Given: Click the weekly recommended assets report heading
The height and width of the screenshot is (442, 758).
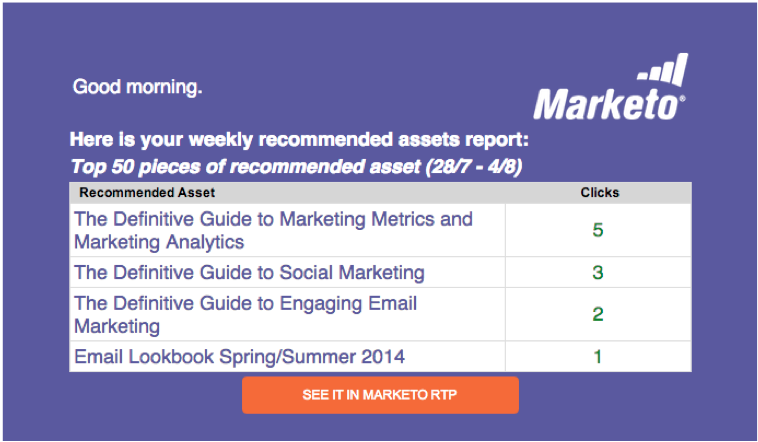Looking at the screenshot, I should [x=299, y=140].
